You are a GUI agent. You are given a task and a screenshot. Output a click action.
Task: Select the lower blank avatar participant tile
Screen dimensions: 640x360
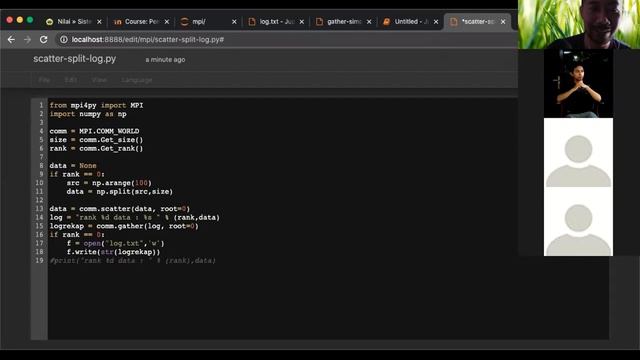pyautogui.click(x=578, y=222)
